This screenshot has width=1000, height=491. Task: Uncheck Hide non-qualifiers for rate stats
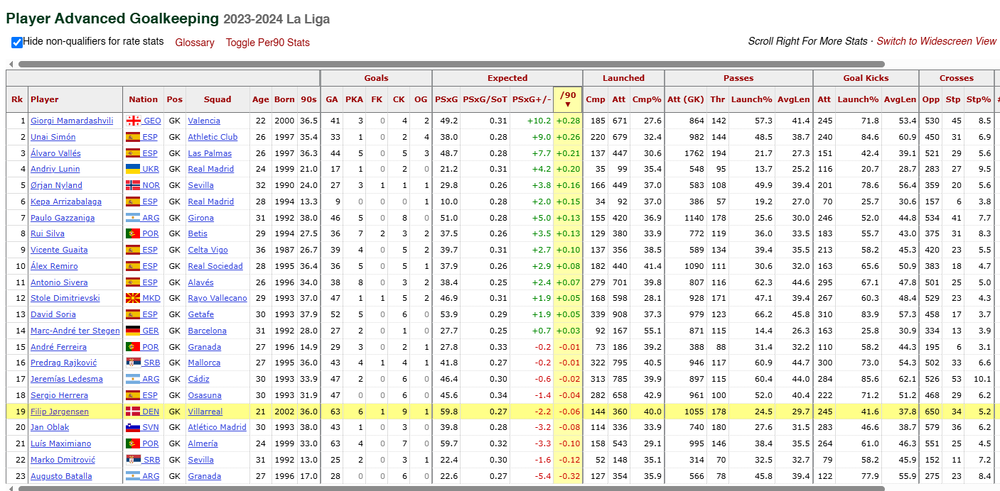[x=17, y=43]
